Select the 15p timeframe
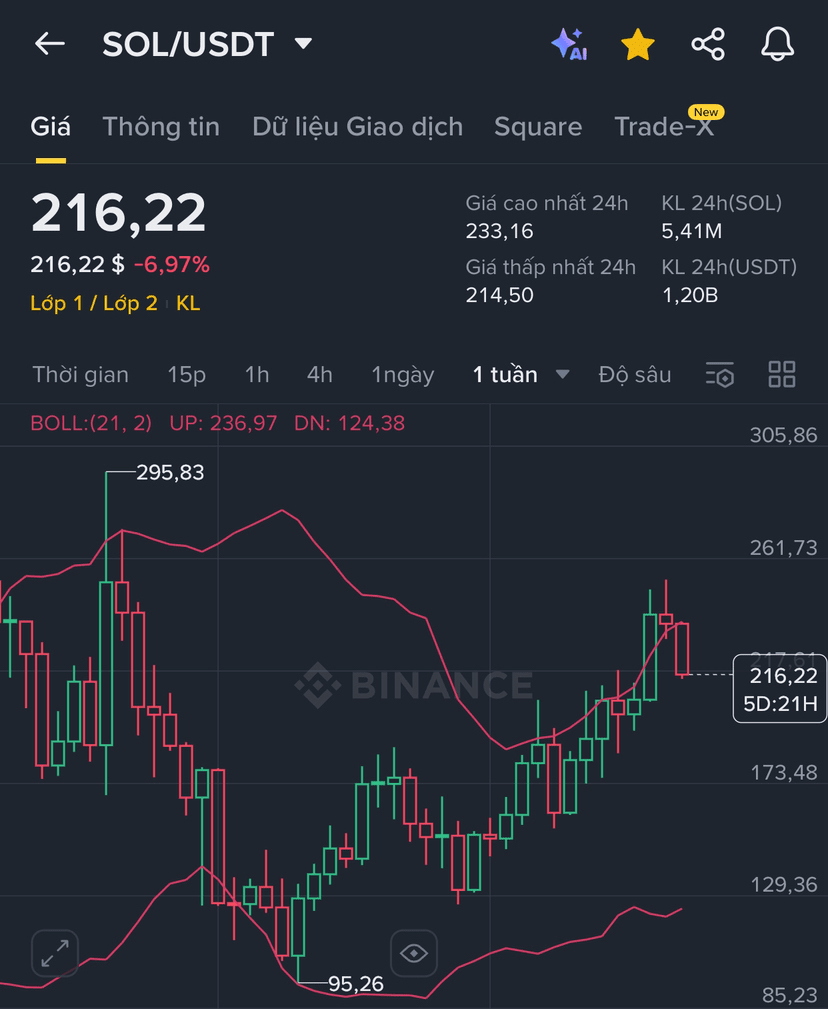 tap(187, 375)
